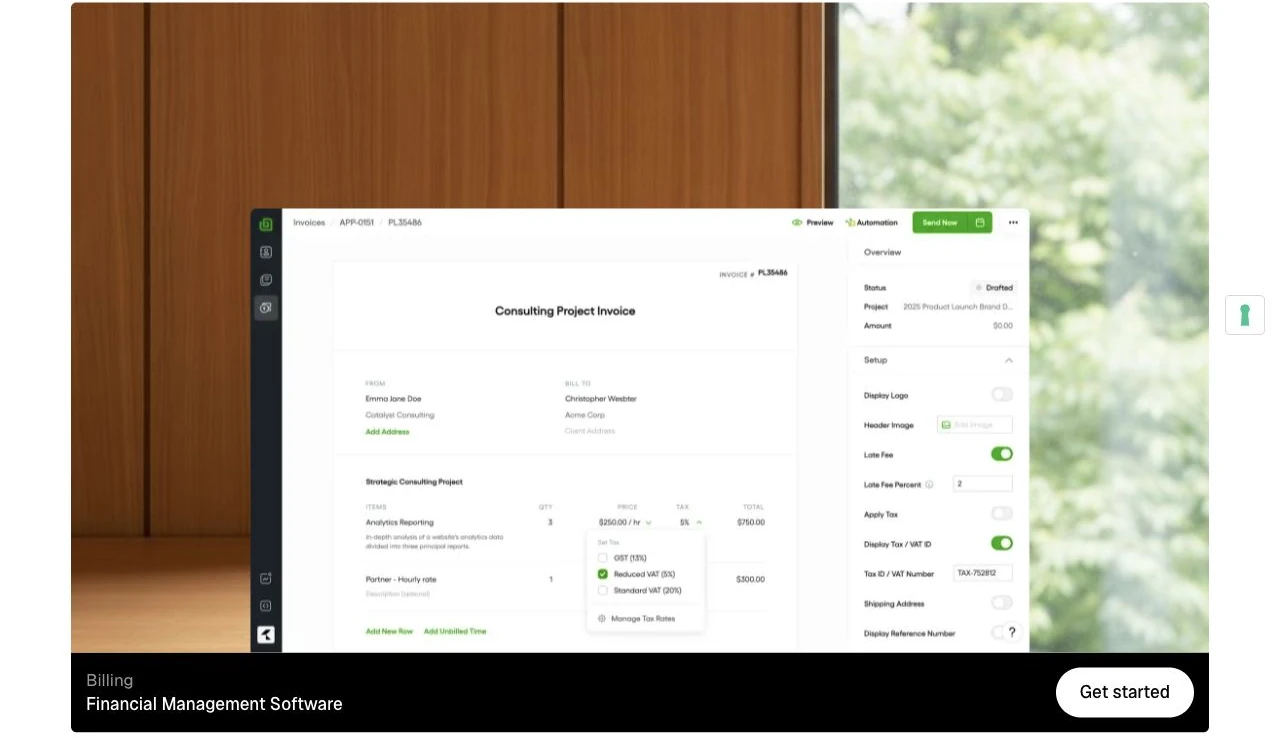Screen dimensions: 1280x740
Task: Click the green app logo in sidebar
Action: pos(266,224)
